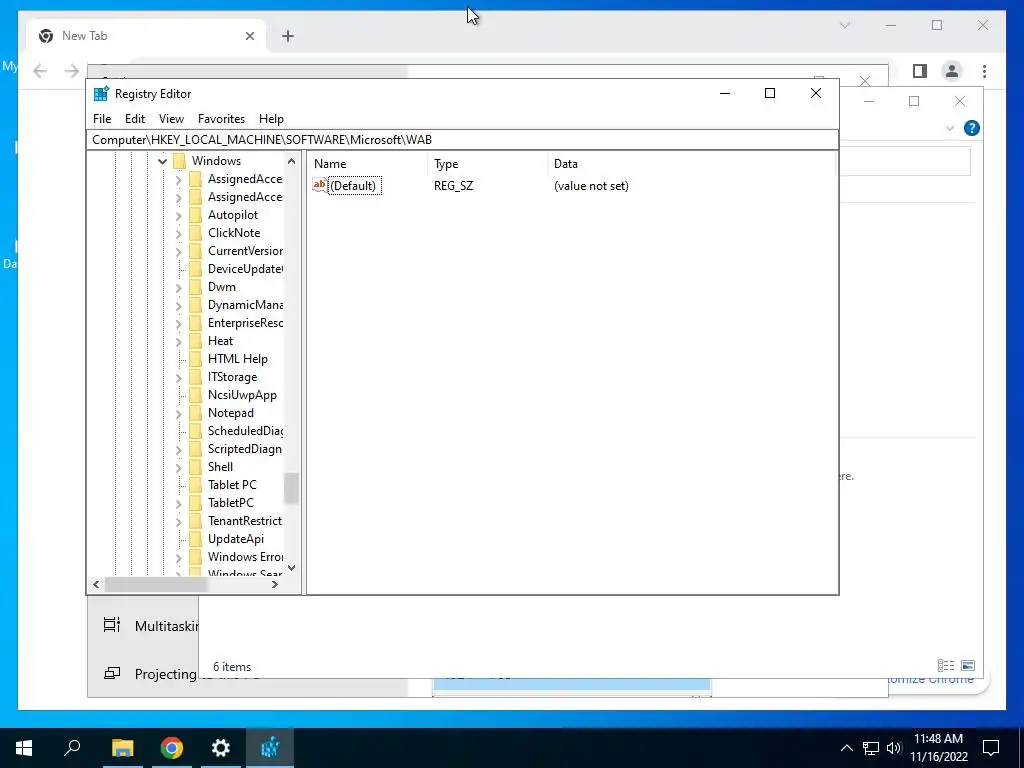This screenshot has width=1024, height=768.
Task: Expand the Autopilot registry key
Action: (179, 216)
